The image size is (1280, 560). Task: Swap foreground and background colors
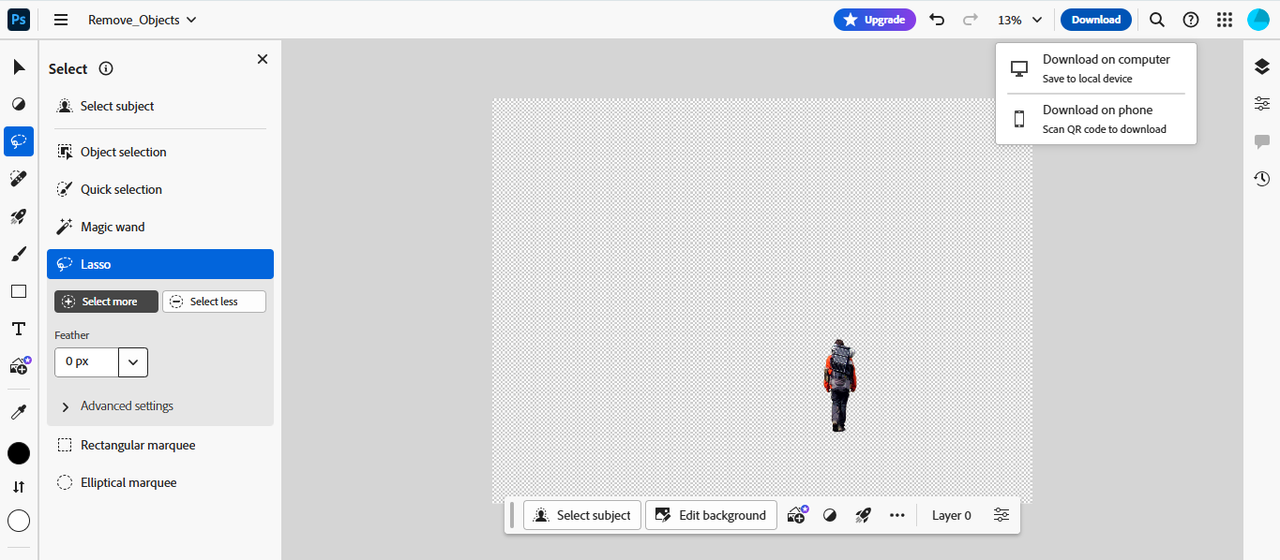click(18, 487)
